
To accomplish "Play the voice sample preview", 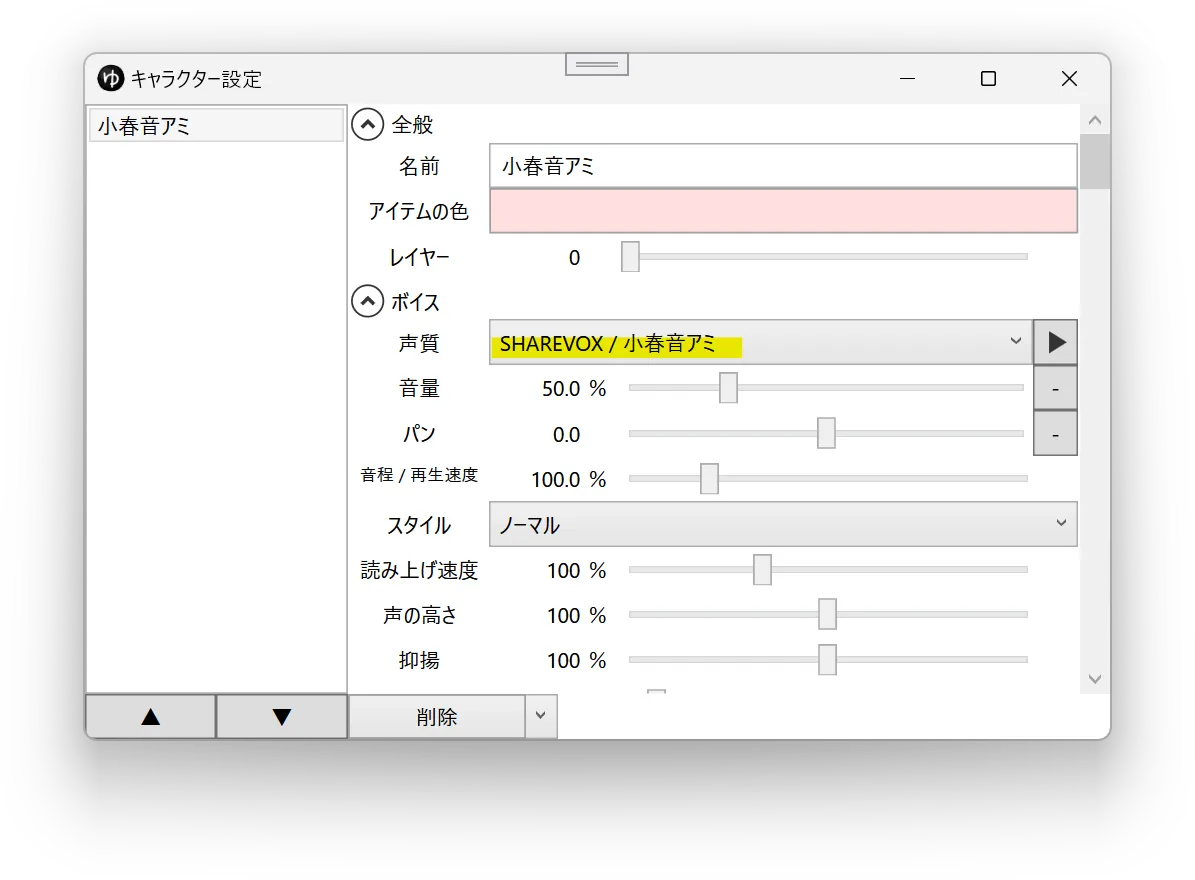I will tap(1056, 342).
